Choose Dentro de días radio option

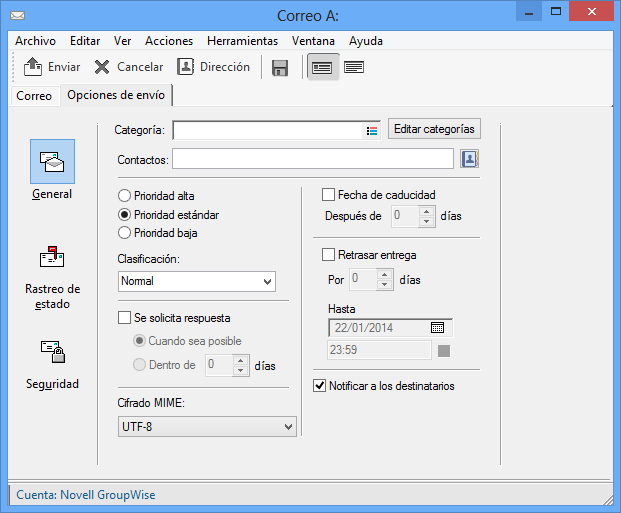pyautogui.click(x=139, y=364)
